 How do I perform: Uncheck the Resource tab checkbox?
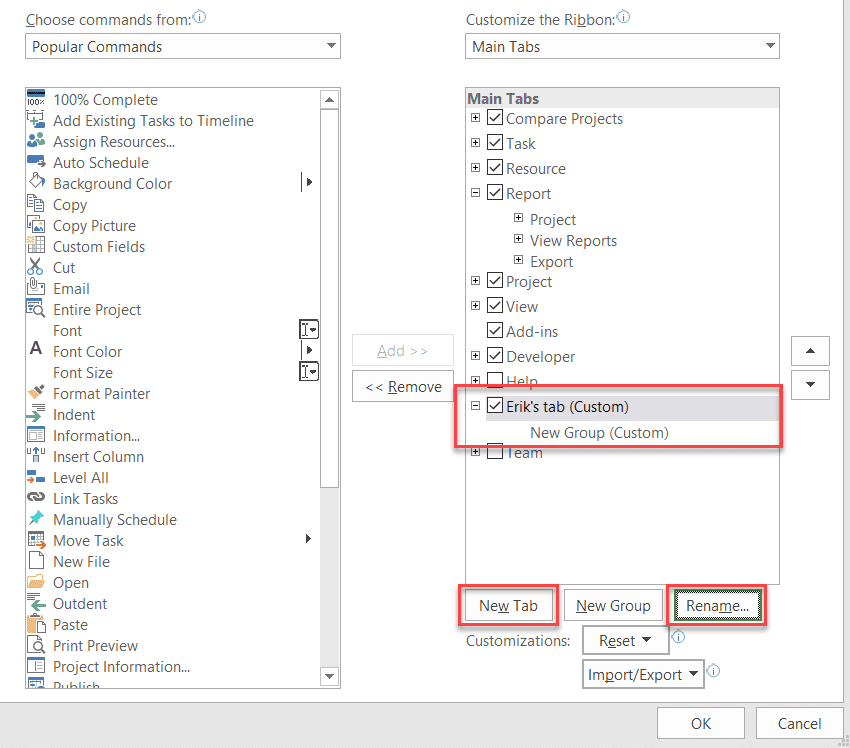495,167
